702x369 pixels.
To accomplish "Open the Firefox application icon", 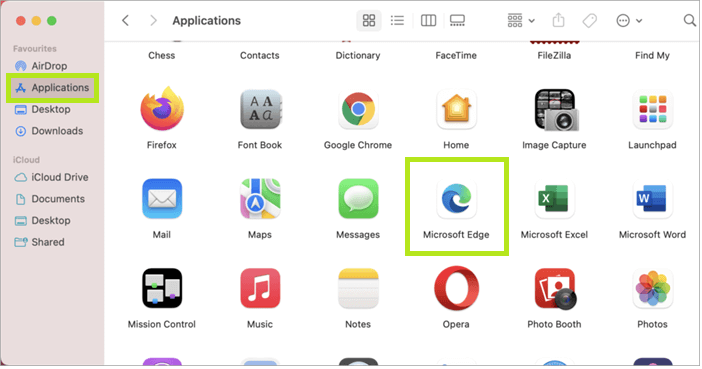I will click(162, 109).
